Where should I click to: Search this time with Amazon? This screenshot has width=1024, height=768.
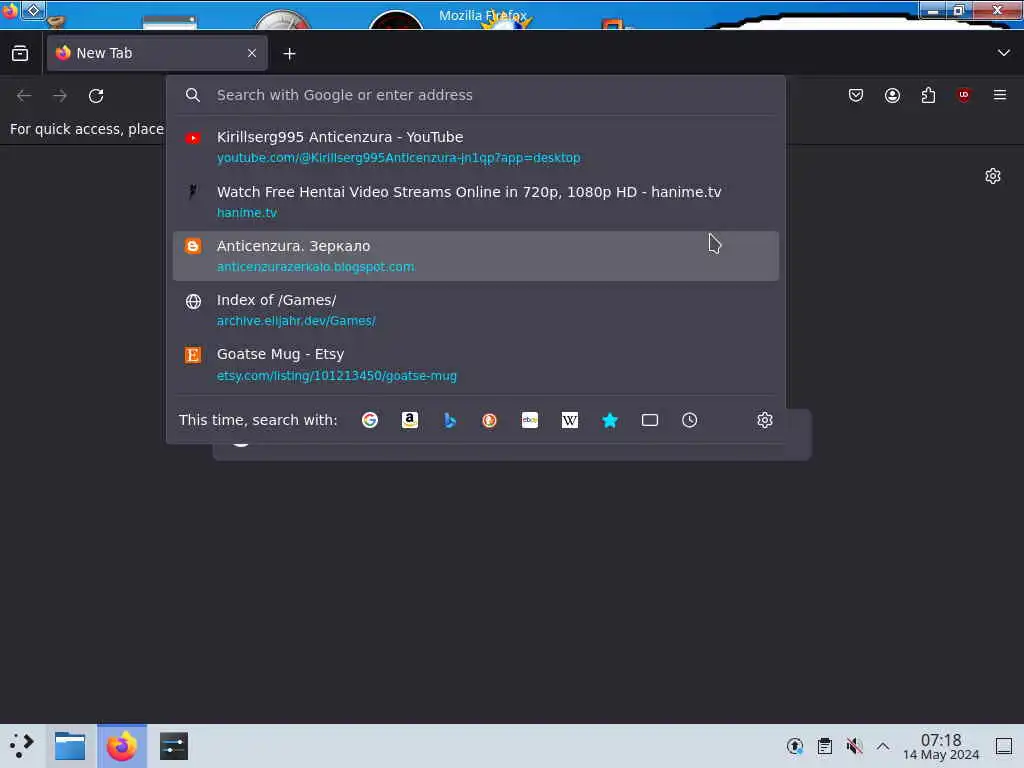[x=409, y=420]
